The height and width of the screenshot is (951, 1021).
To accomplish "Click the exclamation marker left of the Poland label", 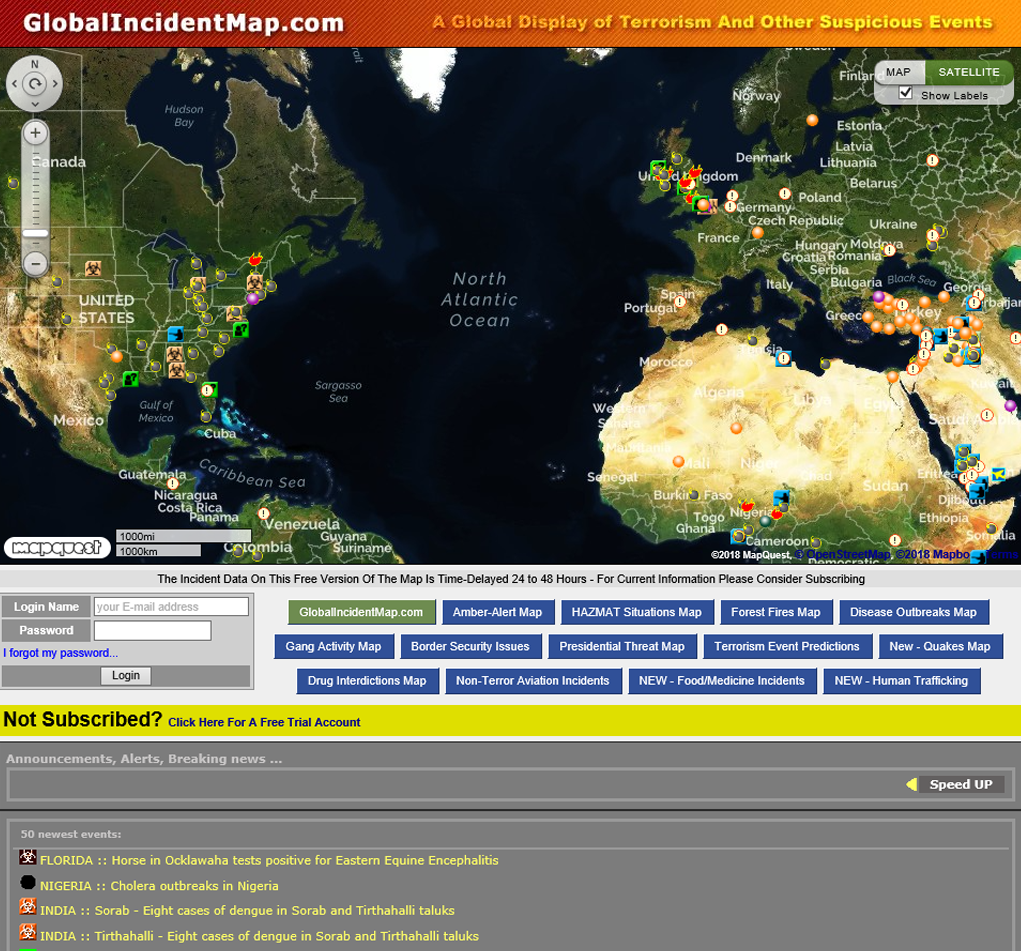I will 785,194.
